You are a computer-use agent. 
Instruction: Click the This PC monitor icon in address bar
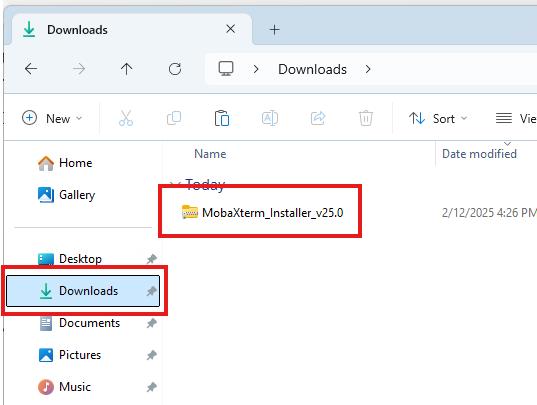coord(226,69)
